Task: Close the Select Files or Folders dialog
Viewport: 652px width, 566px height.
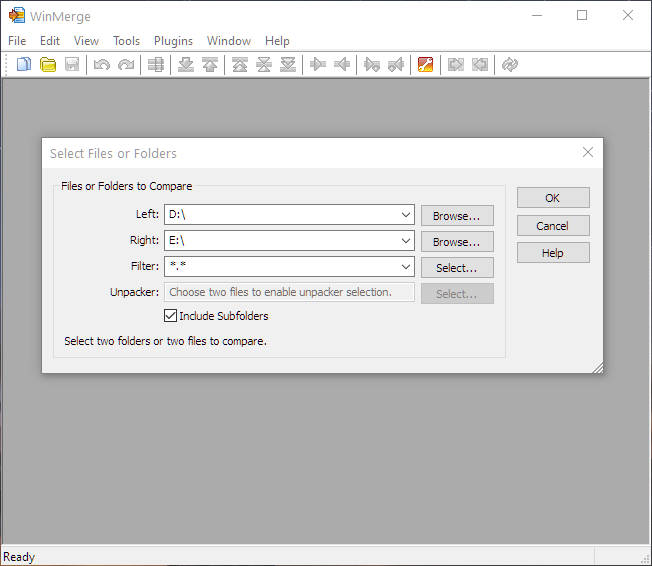Action: (x=588, y=152)
